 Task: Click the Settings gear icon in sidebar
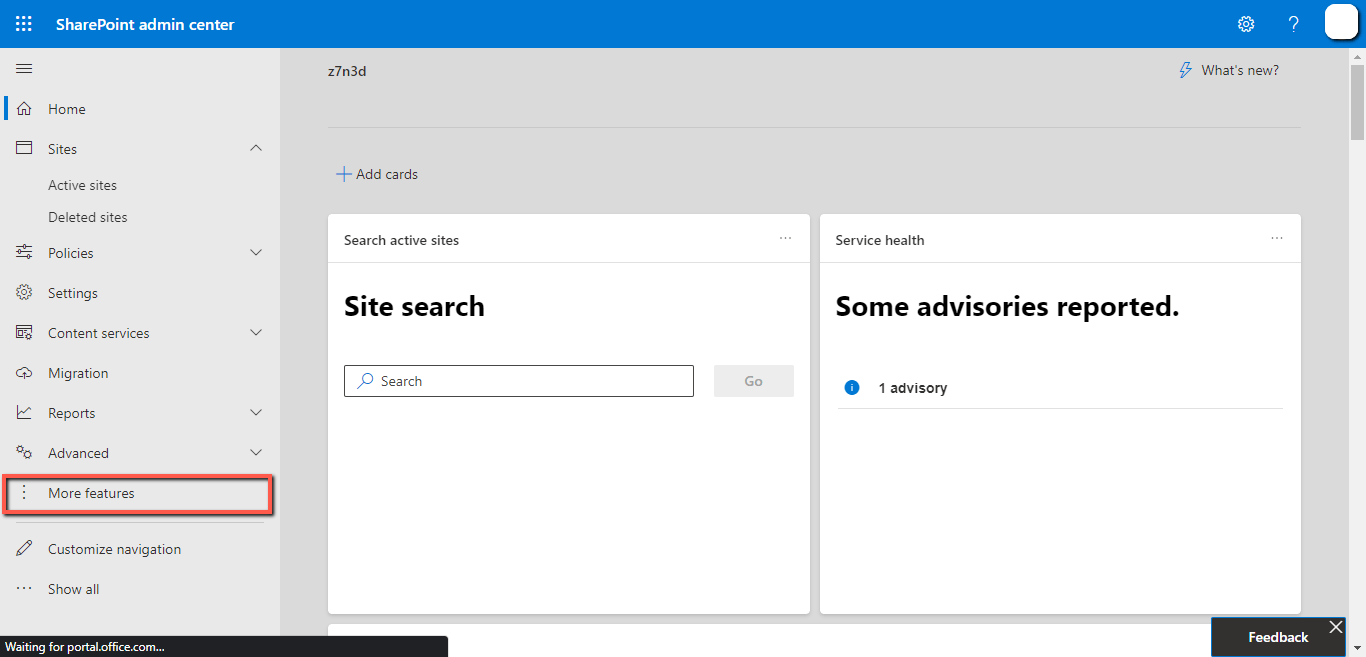point(24,293)
